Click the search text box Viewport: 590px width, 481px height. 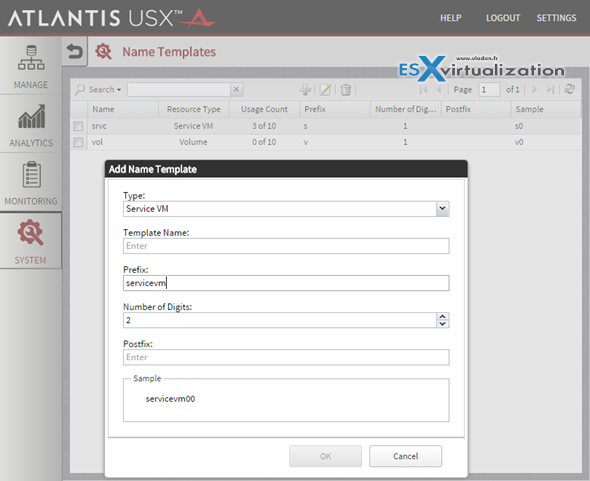coord(178,90)
